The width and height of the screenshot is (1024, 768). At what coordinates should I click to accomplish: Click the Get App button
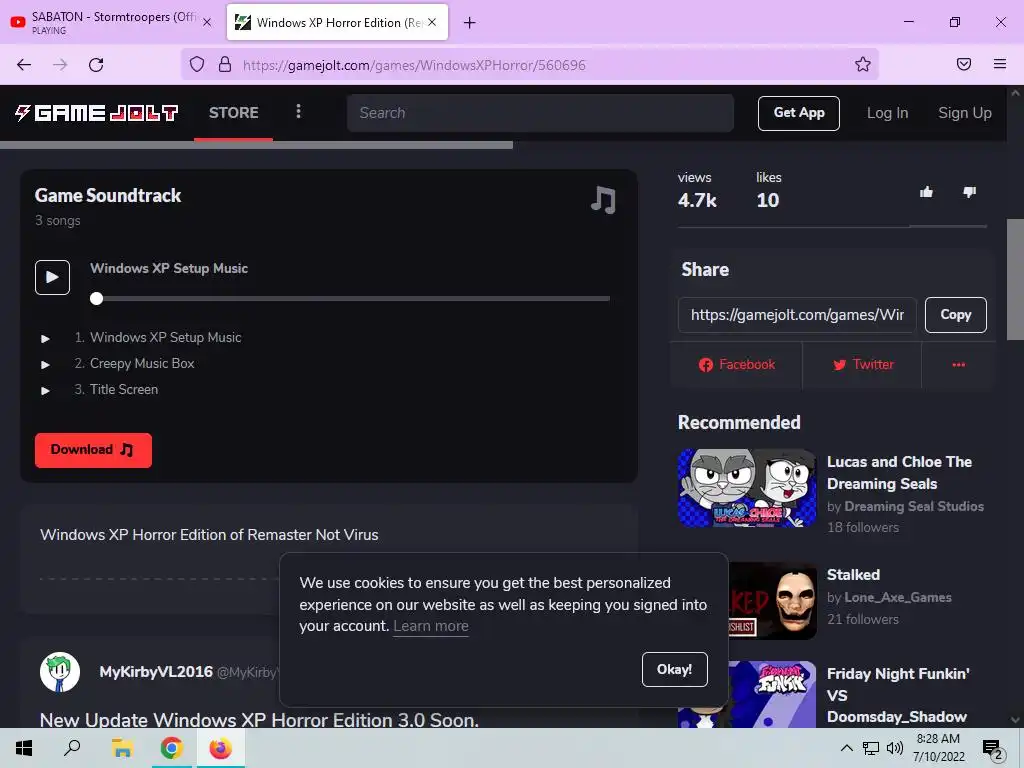pyautogui.click(x=799, y=113)
